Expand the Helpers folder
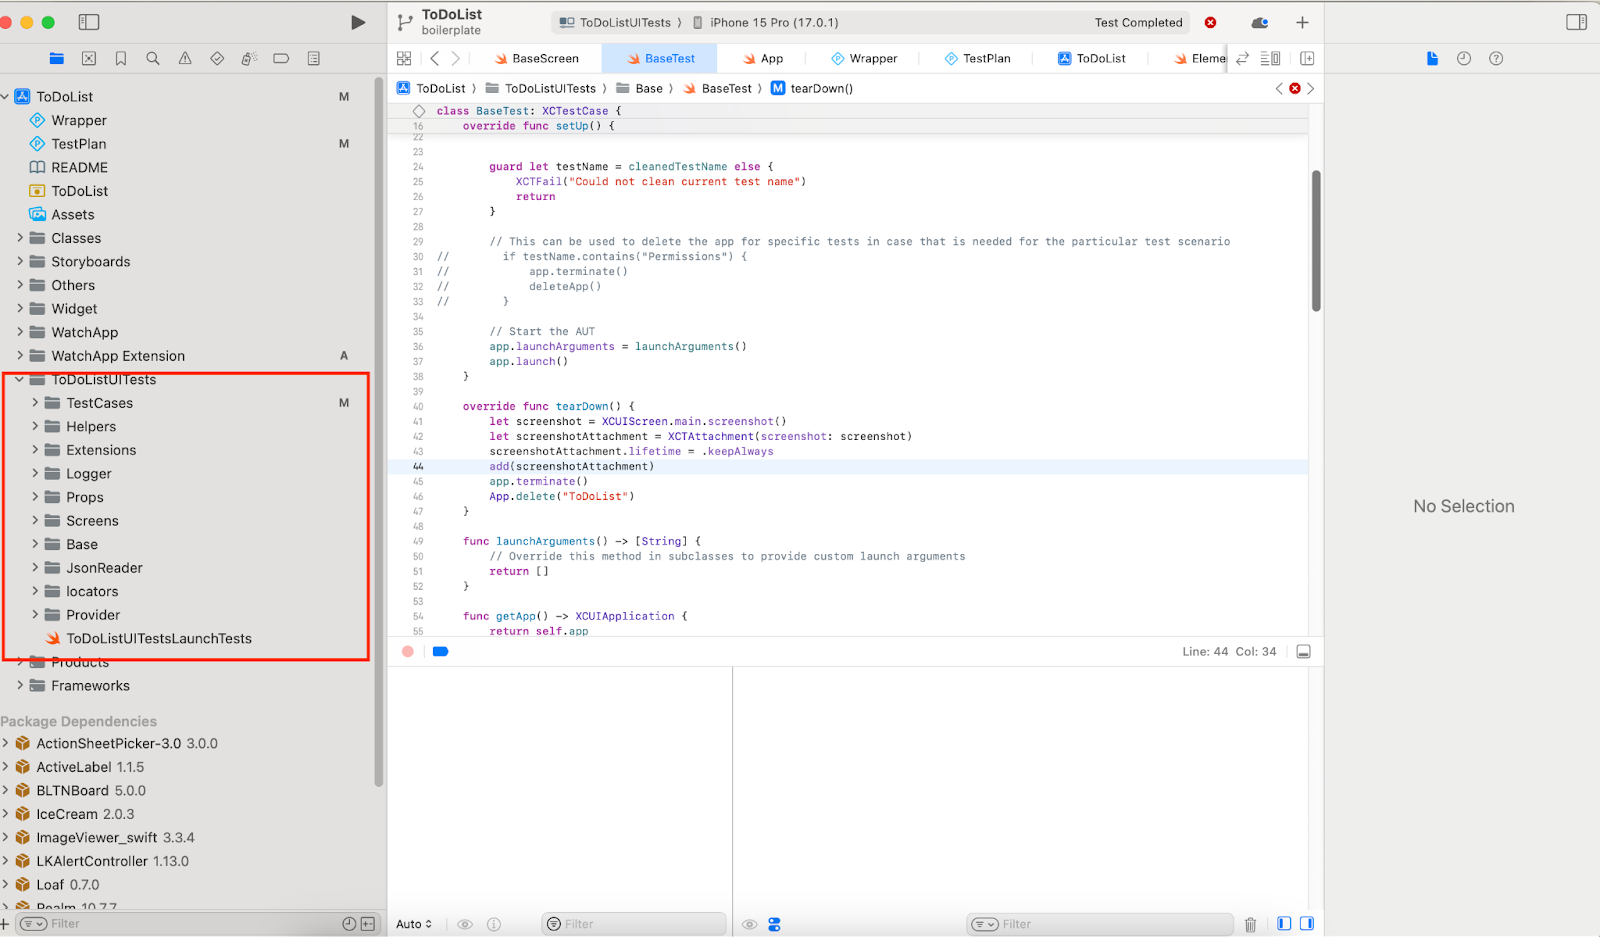 [35, 427]
